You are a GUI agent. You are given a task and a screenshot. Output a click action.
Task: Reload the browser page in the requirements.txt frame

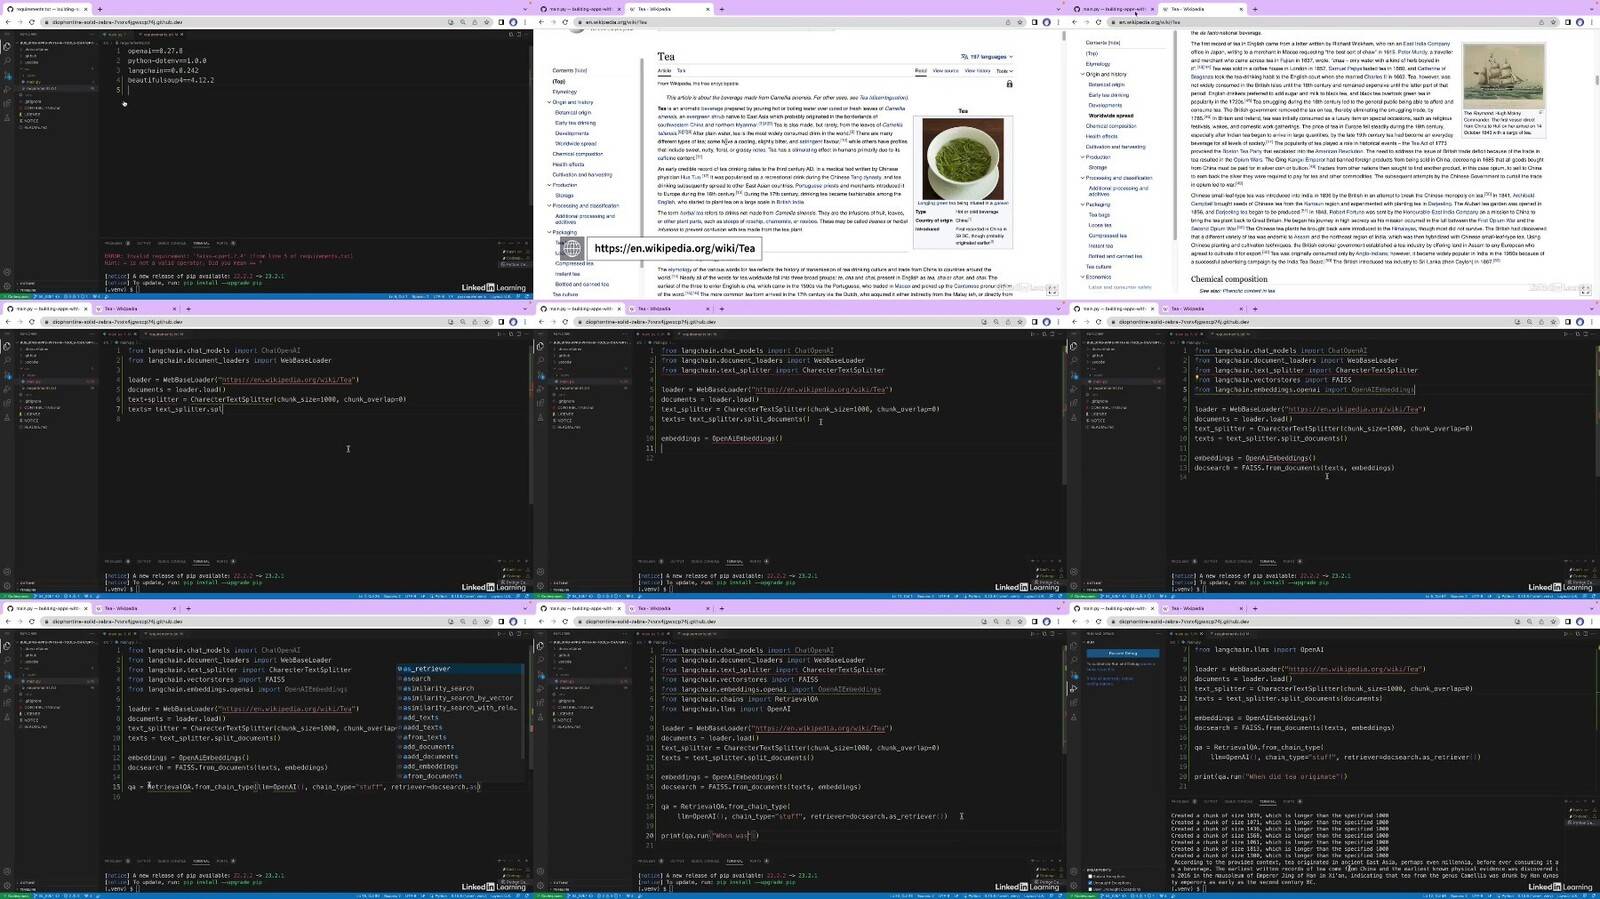click(31, 22)
